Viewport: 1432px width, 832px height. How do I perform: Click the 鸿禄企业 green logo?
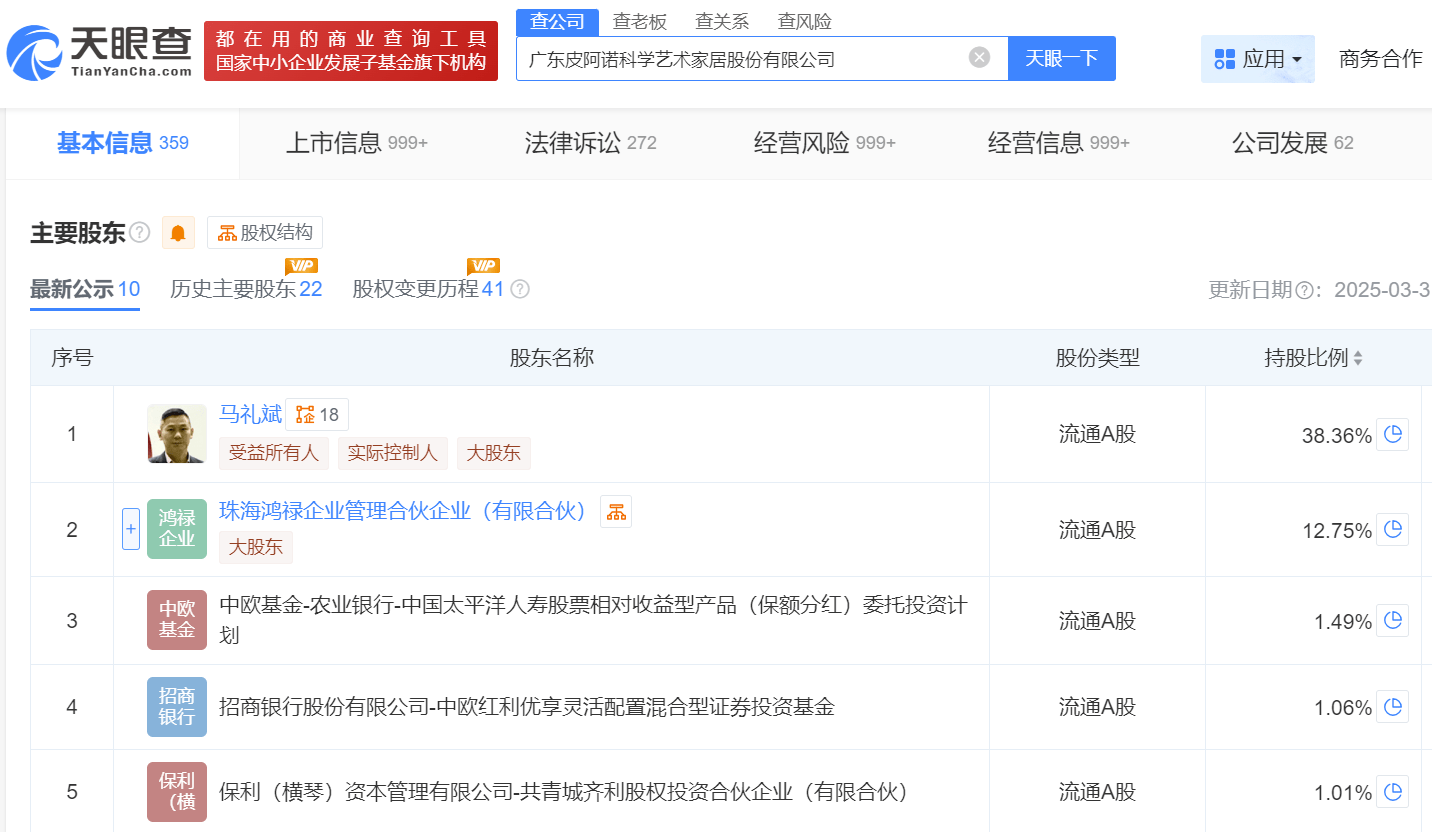177,529
